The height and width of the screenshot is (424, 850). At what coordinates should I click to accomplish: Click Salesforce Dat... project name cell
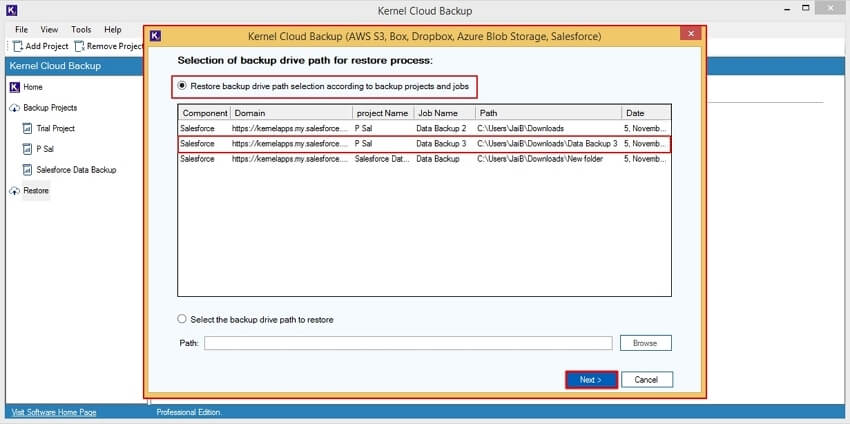[382, 159]
